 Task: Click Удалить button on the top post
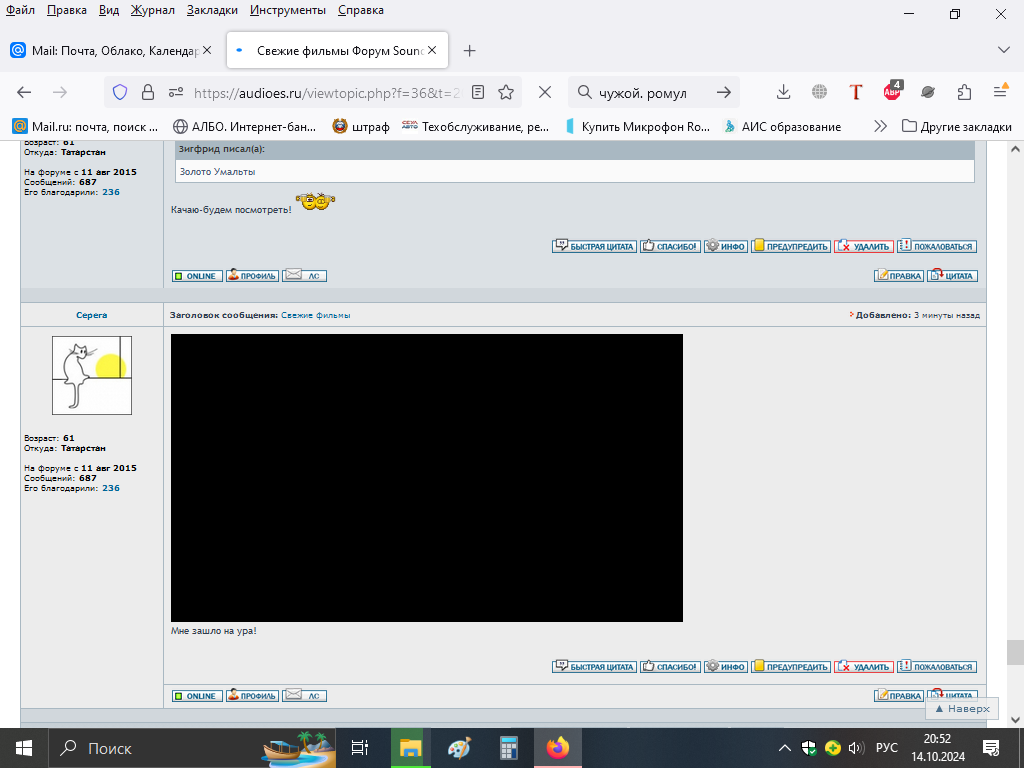864,246
